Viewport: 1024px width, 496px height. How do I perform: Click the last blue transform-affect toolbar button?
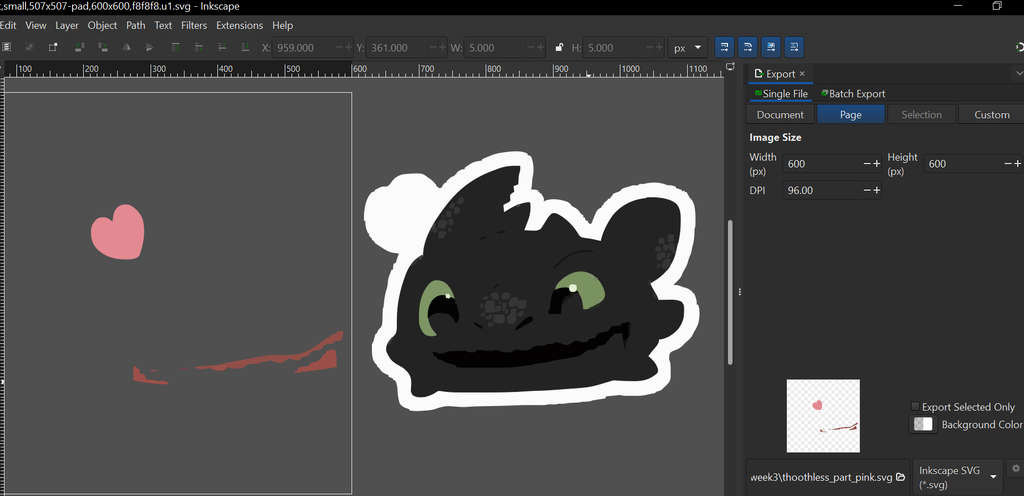[x=794, y=47]
